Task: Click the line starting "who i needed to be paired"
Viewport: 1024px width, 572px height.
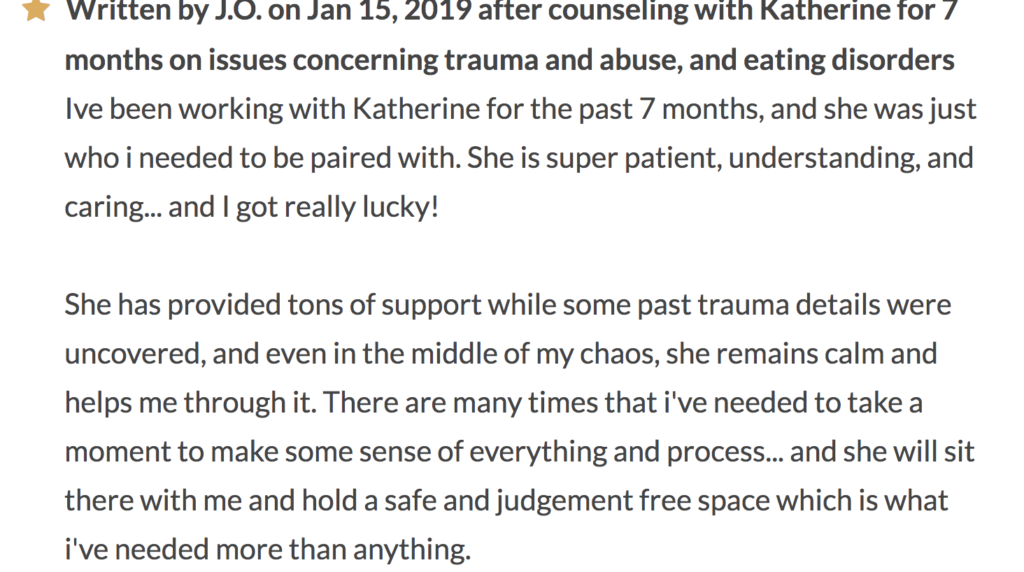Action: [x=519, y=158]
